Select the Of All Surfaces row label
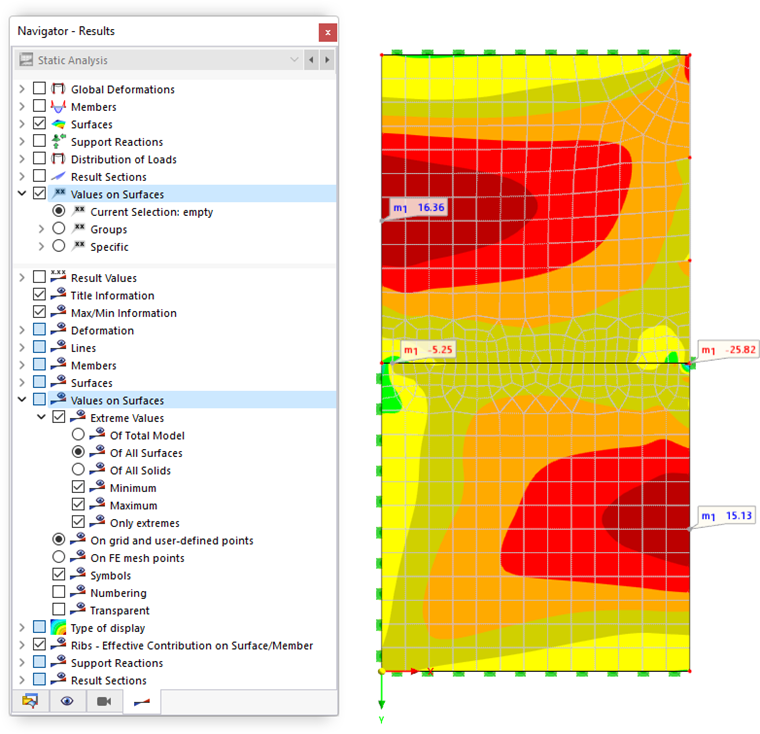 (146, 453)
